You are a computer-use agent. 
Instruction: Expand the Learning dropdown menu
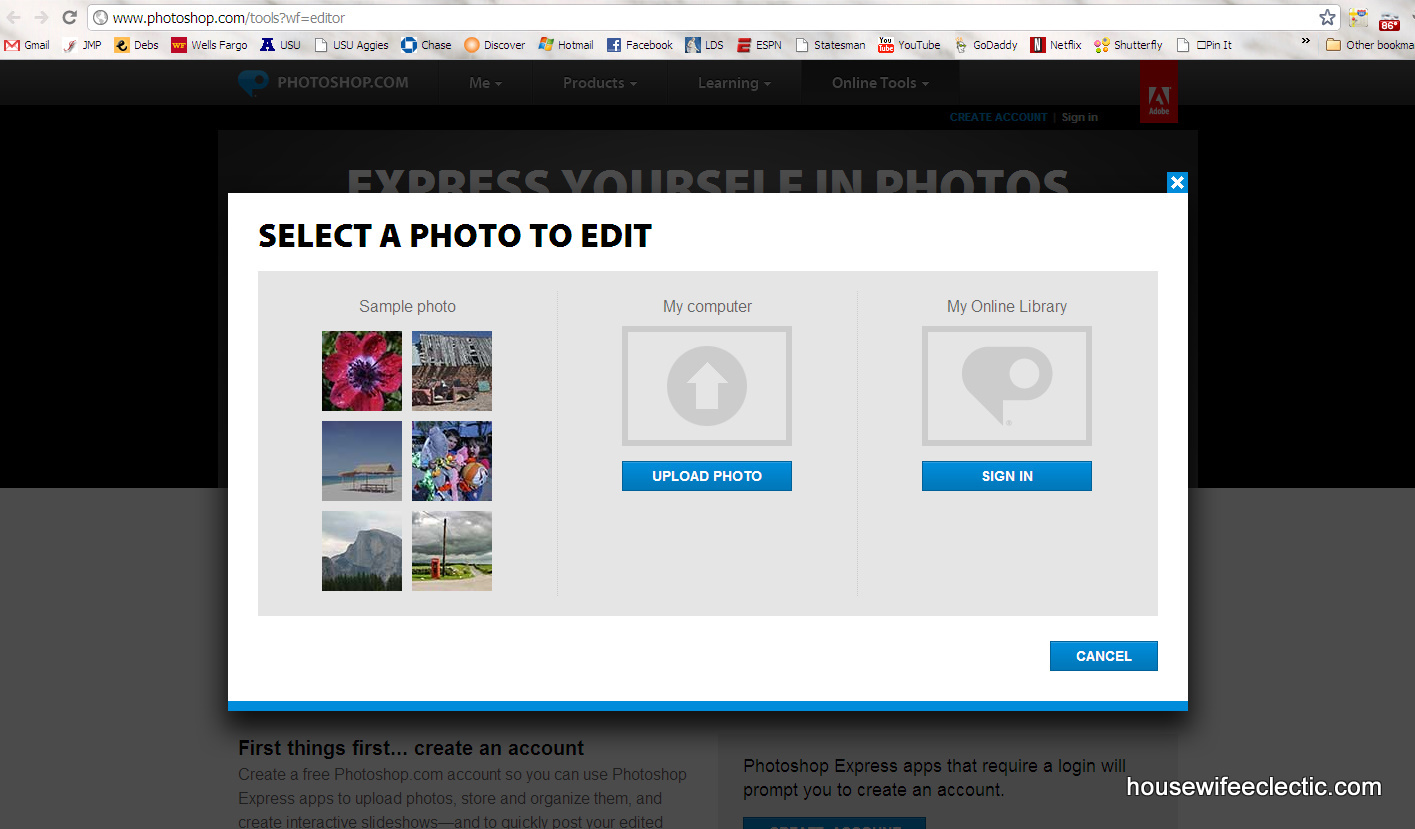click(734, 83)
